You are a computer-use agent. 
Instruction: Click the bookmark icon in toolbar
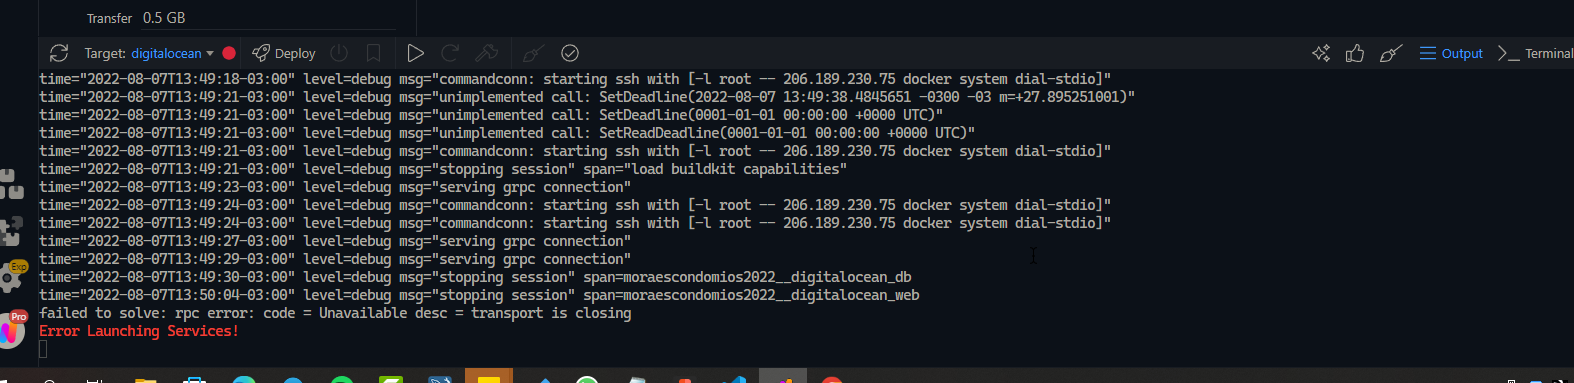pyautogui.click(x=373, y=53)
